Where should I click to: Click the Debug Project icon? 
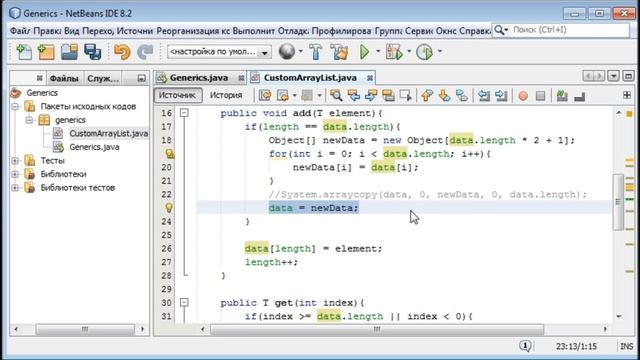394,52
